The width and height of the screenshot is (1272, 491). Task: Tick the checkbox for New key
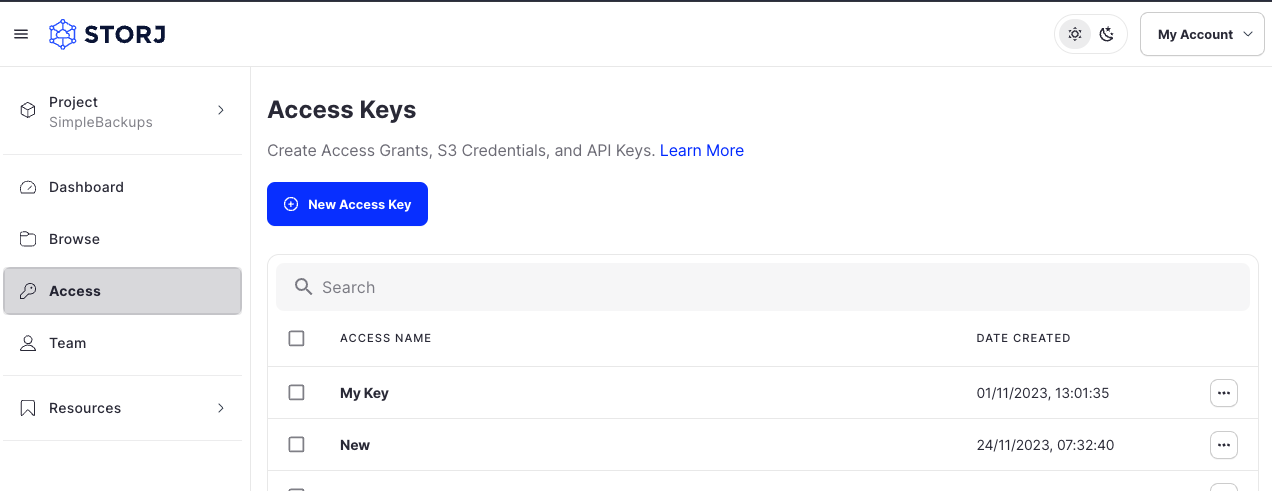coord(296,445)
